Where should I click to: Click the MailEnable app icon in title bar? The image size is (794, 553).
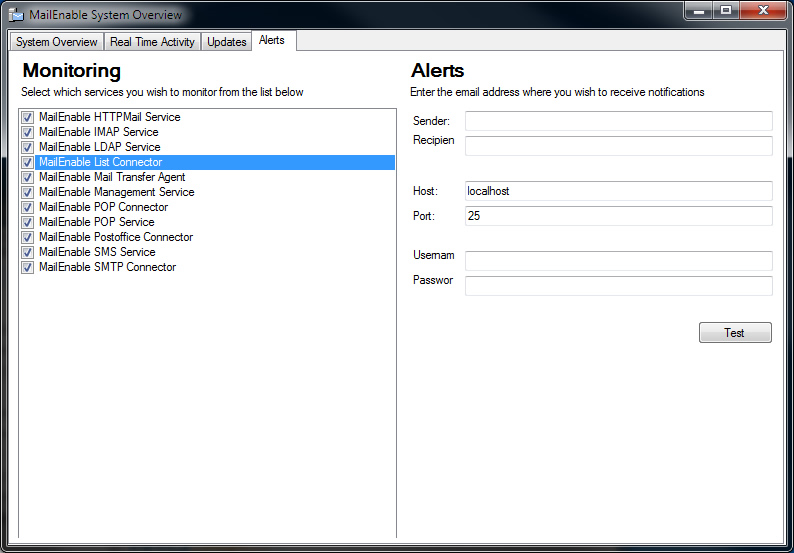(16, 15)
